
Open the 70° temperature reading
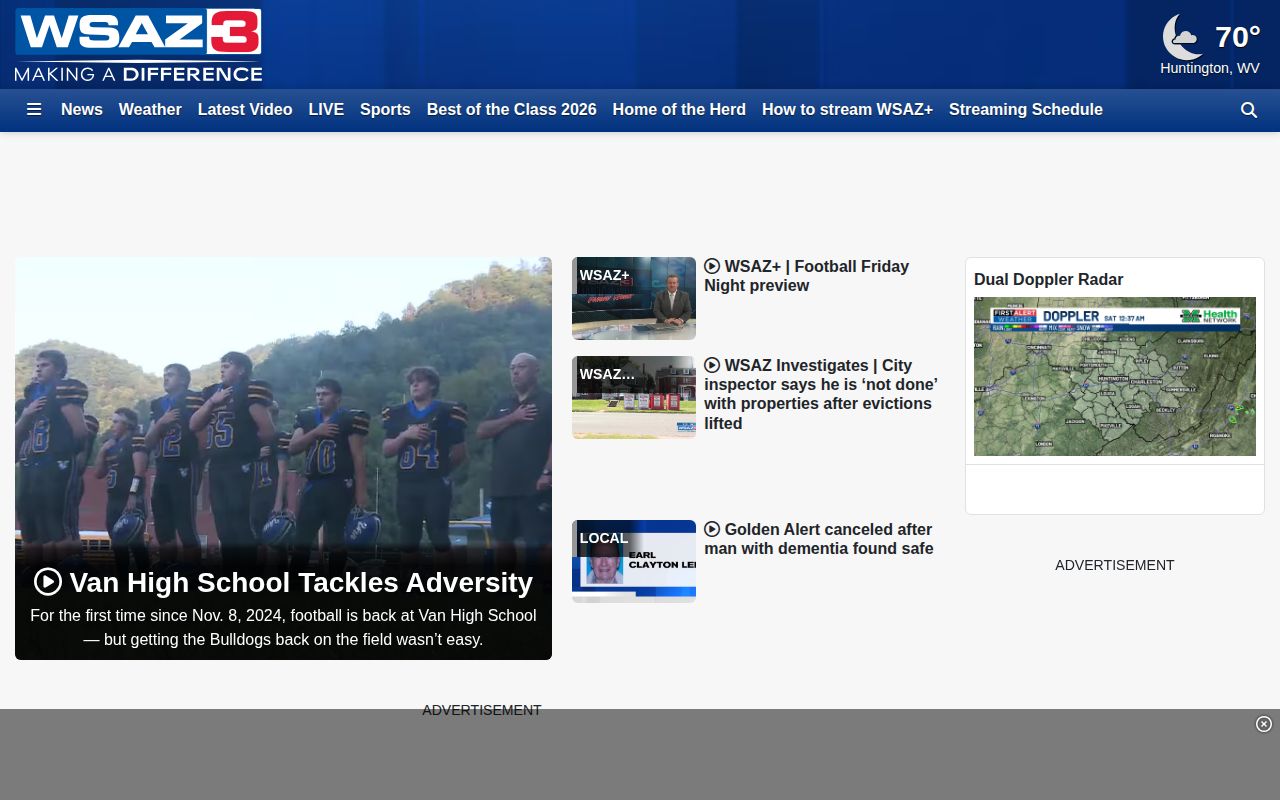tap(1238, 37)
